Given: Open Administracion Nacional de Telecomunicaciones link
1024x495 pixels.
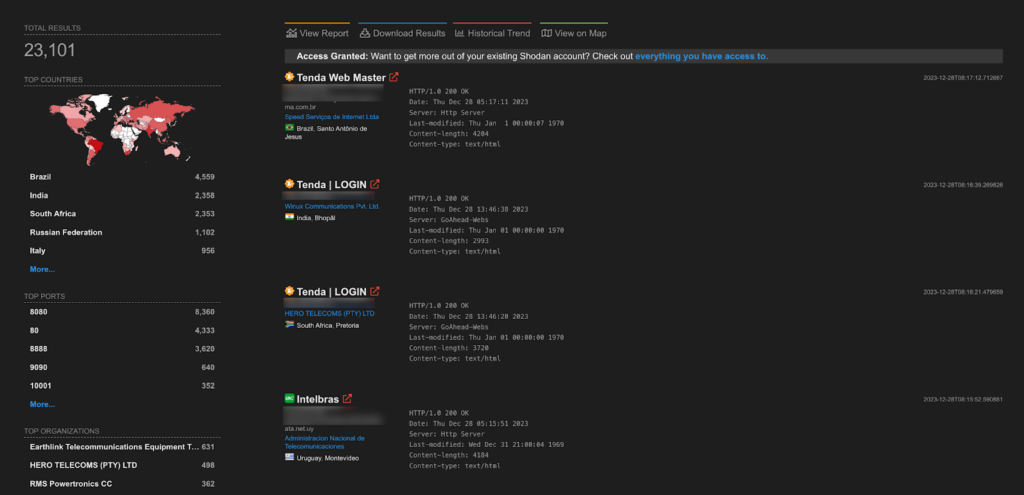Looking at the screenshot, I should click(x=325, y=442).
